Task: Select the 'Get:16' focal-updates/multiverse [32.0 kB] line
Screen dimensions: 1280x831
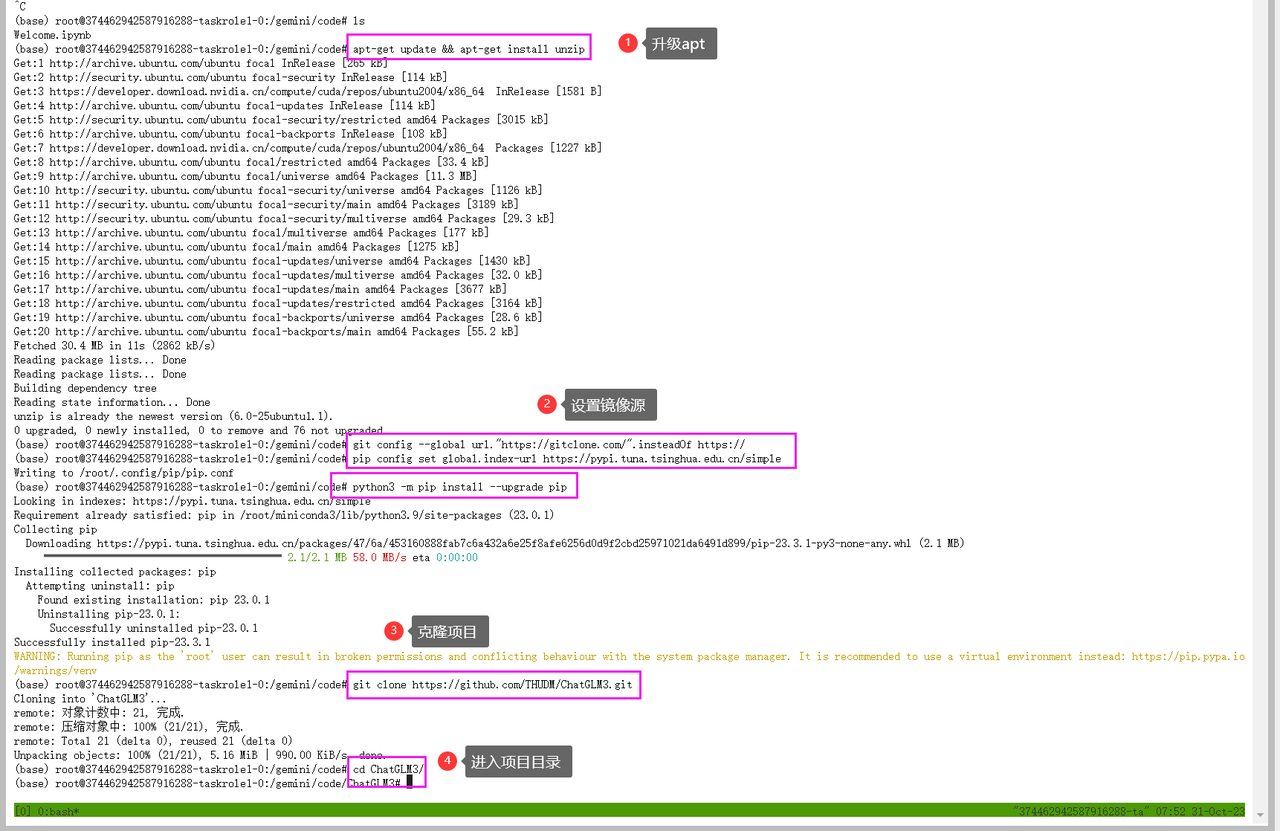Action: [278, 275]
